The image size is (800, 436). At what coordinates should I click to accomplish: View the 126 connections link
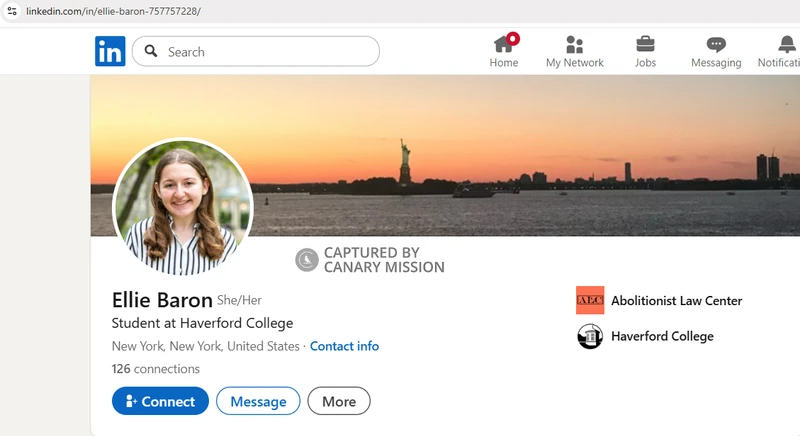tap(156, 369)
